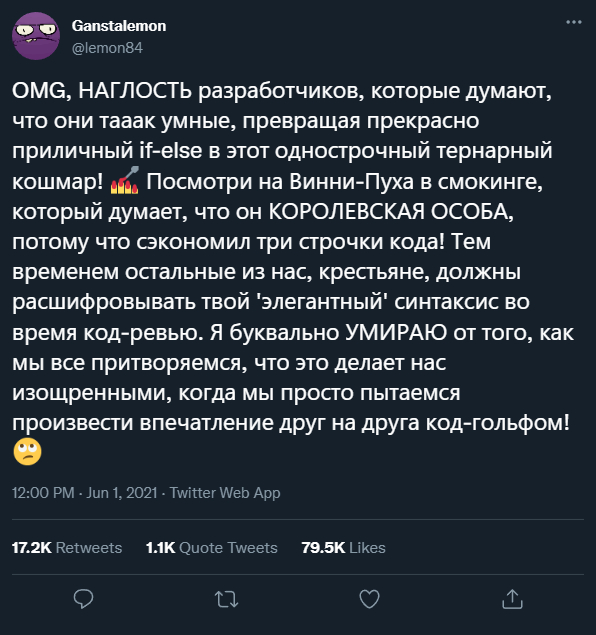The height and width of the screenshot is (635, 596).
Task: Click the phrase КОРОЛЕВСКАЯ ОСОБА in tweet
Action: coord(391,211)
